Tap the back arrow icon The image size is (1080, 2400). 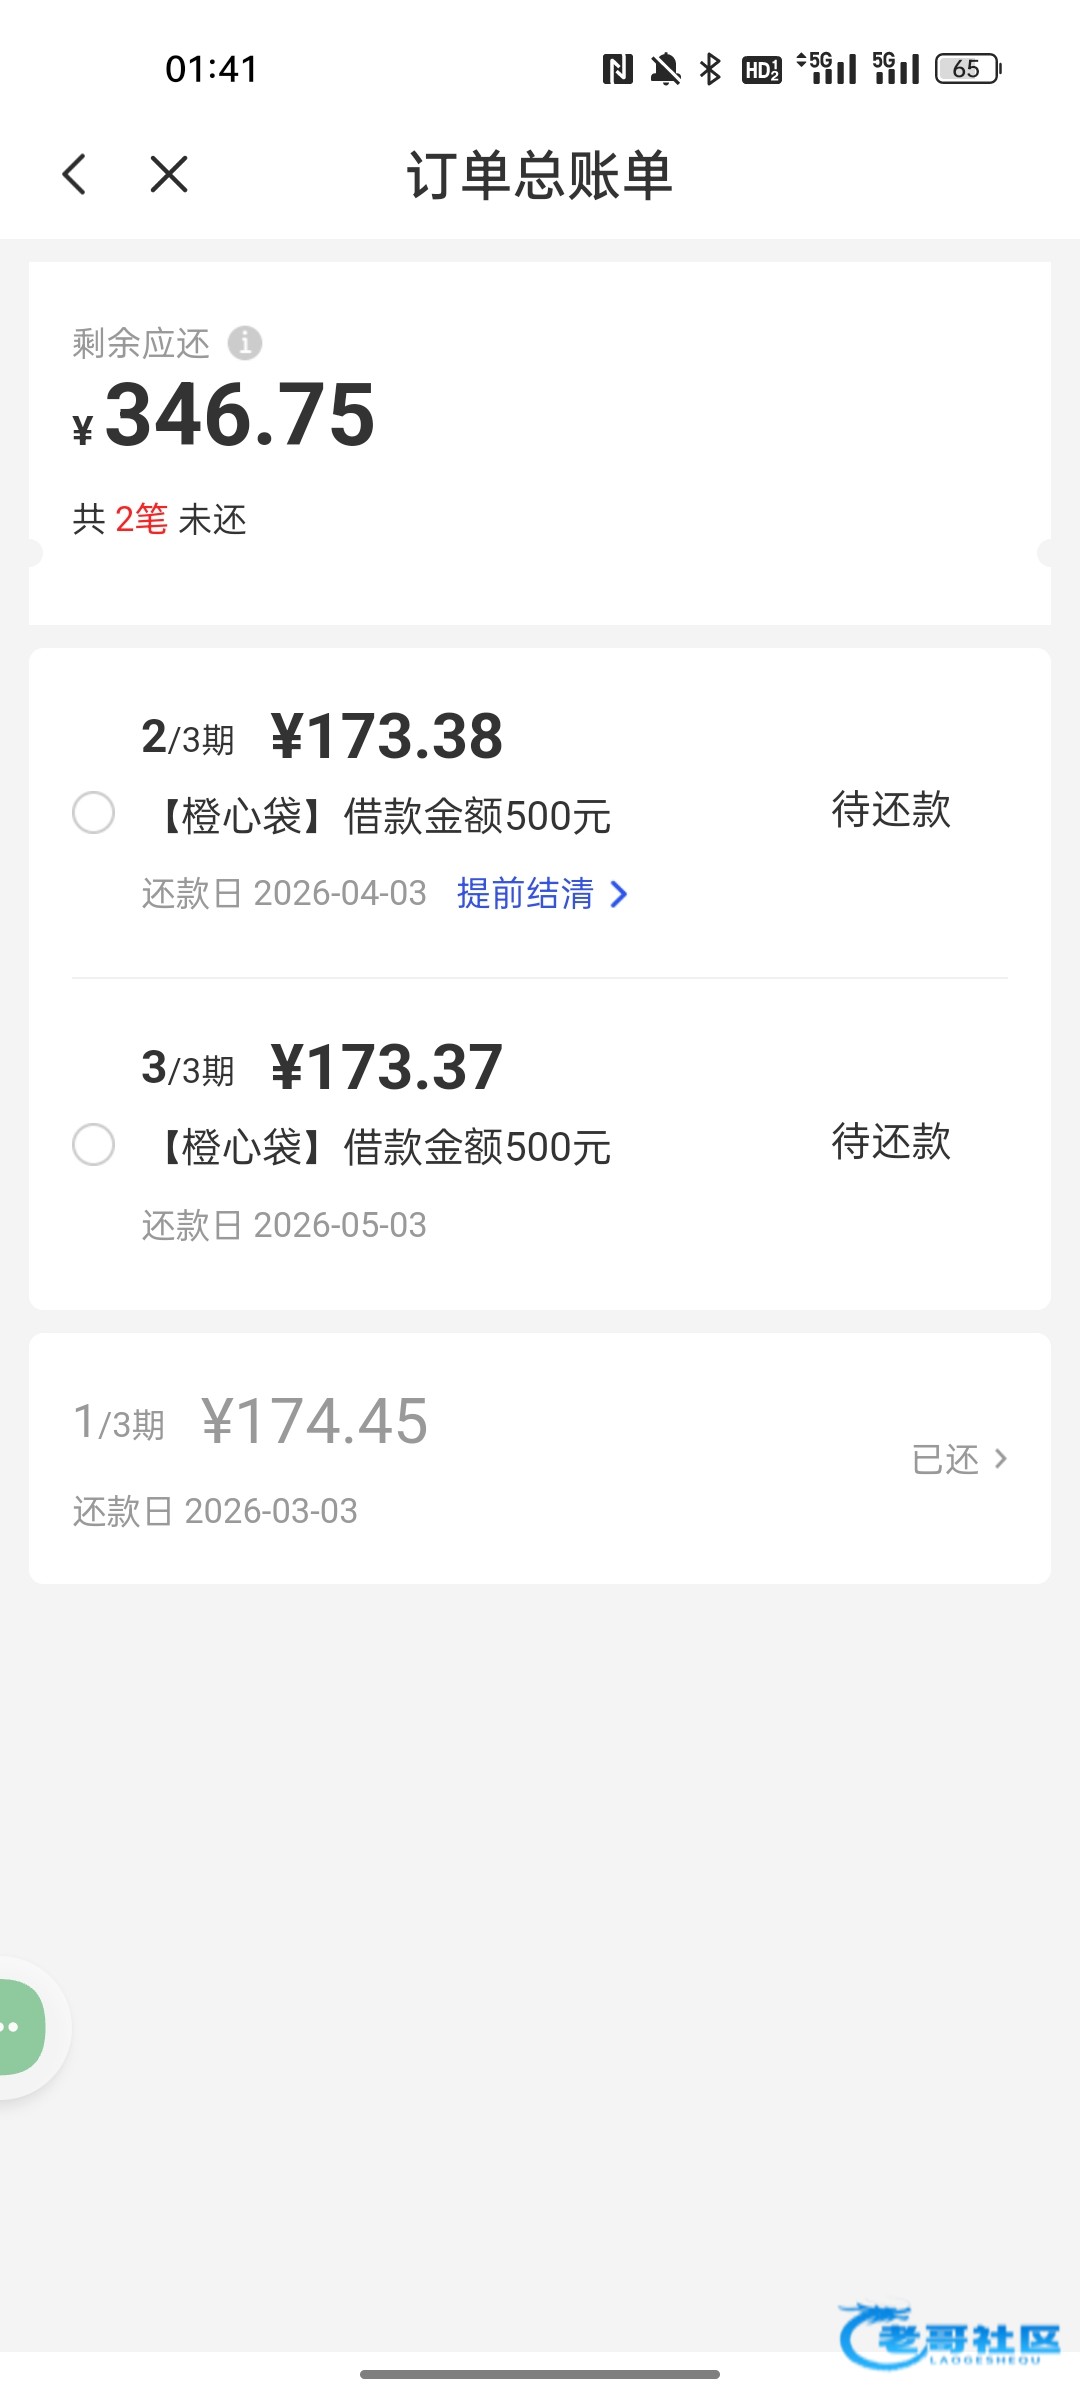[75, 174]
